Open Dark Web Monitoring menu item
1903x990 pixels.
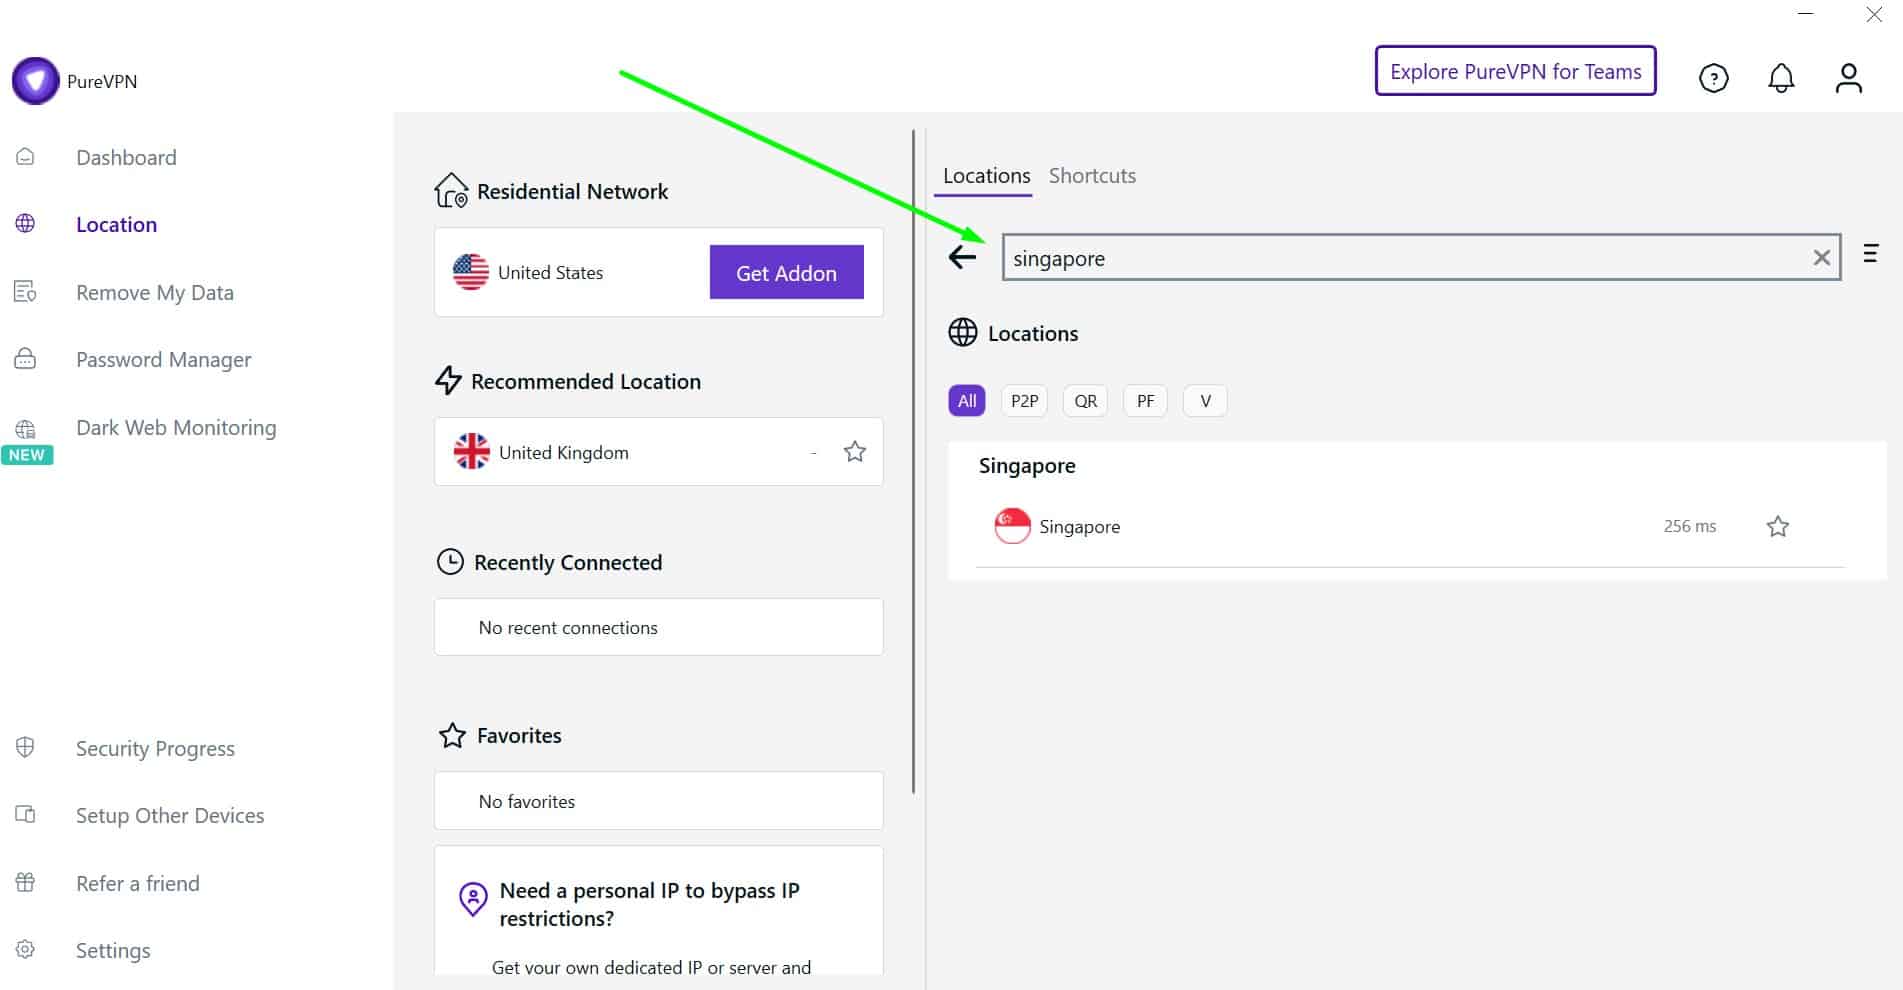pyautogui.click(x=176, y=428)
